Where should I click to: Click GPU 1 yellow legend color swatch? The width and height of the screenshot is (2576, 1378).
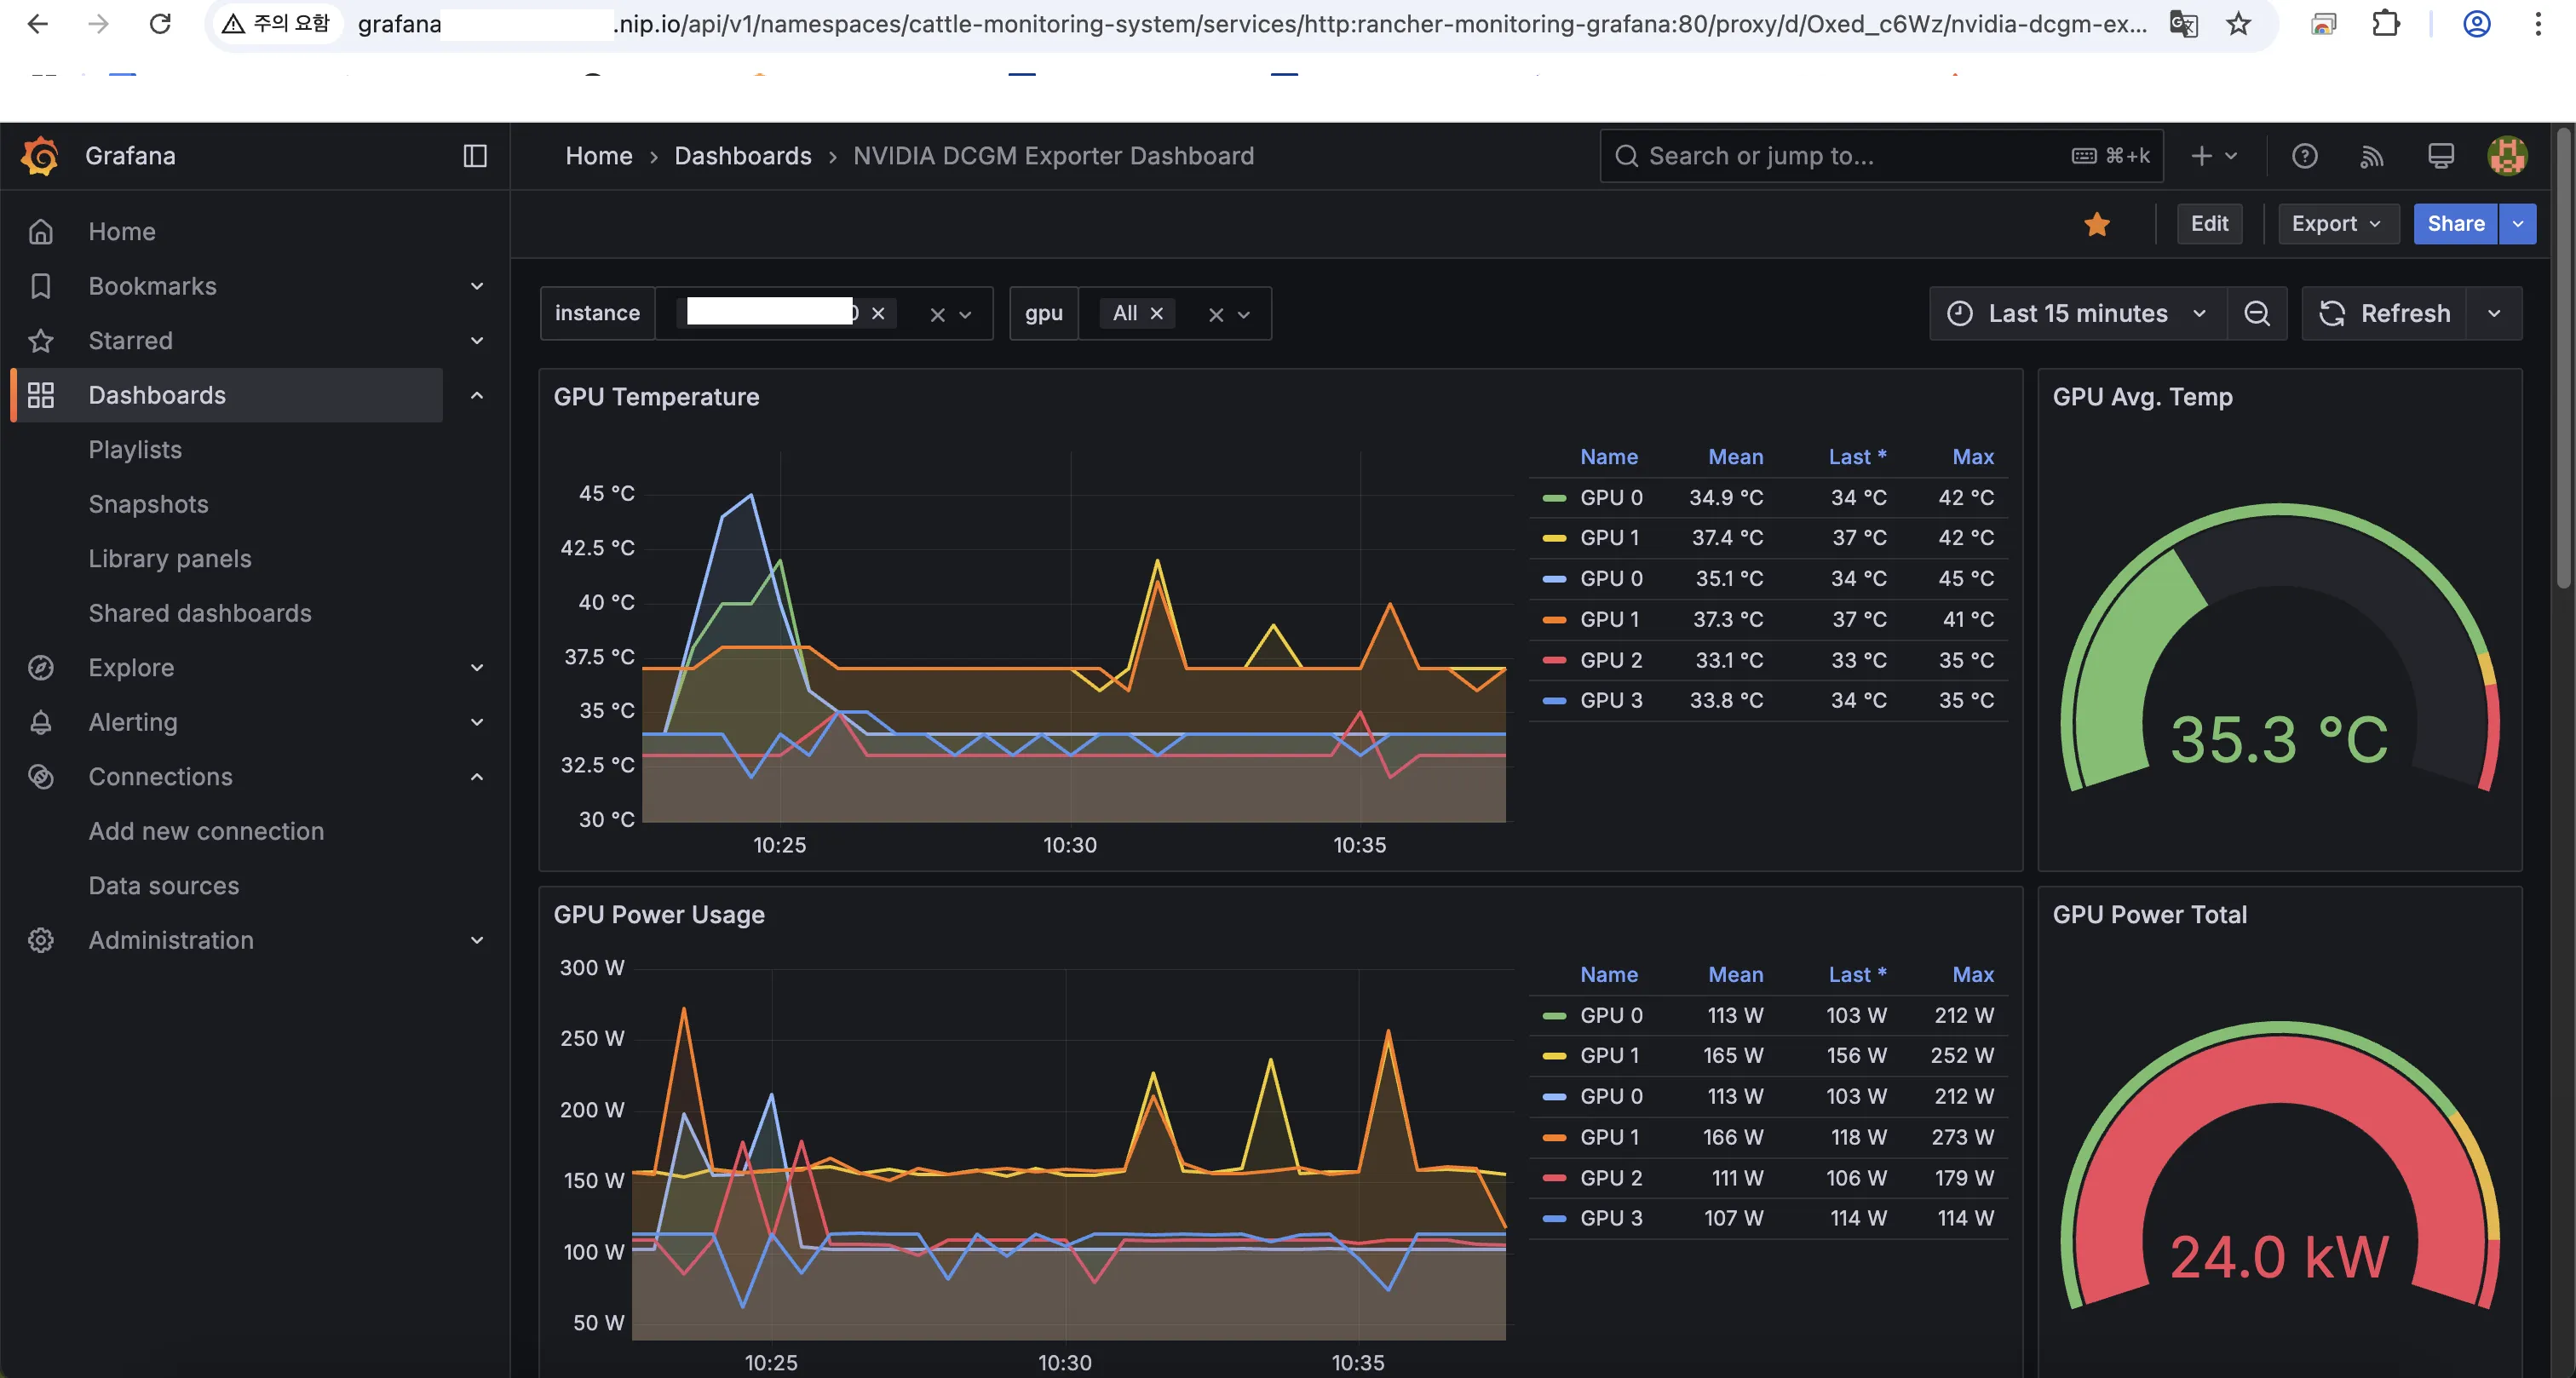click(x=1554, y=538)
